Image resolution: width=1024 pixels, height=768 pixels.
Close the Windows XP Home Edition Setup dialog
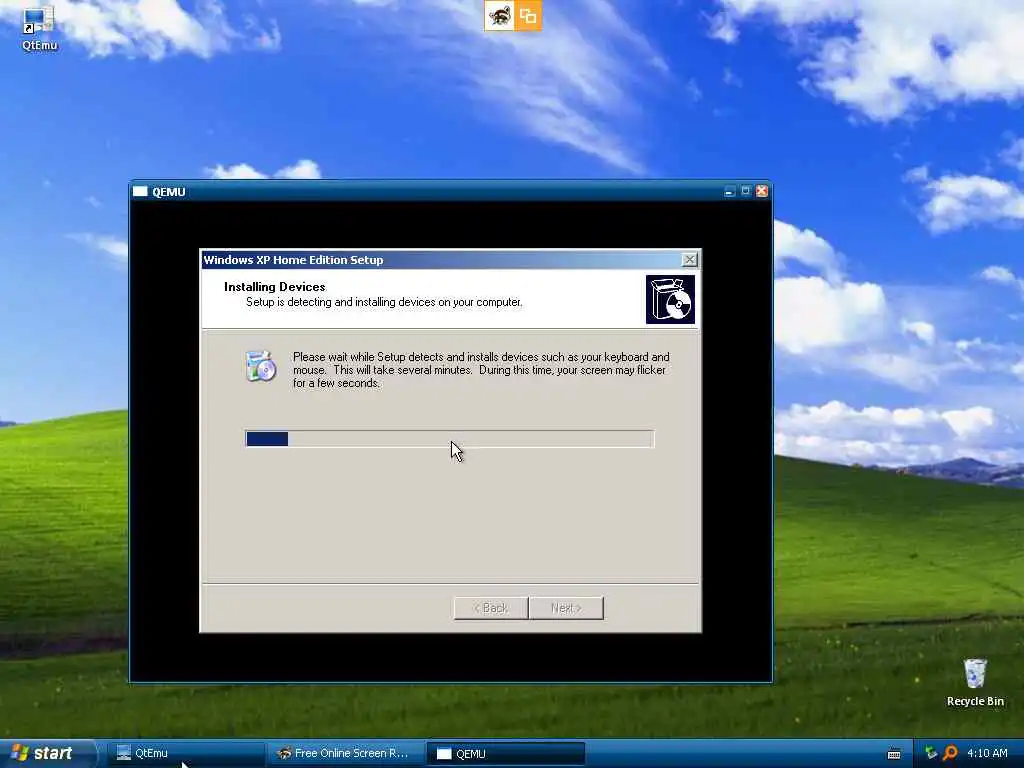click(x=689, y=260)
